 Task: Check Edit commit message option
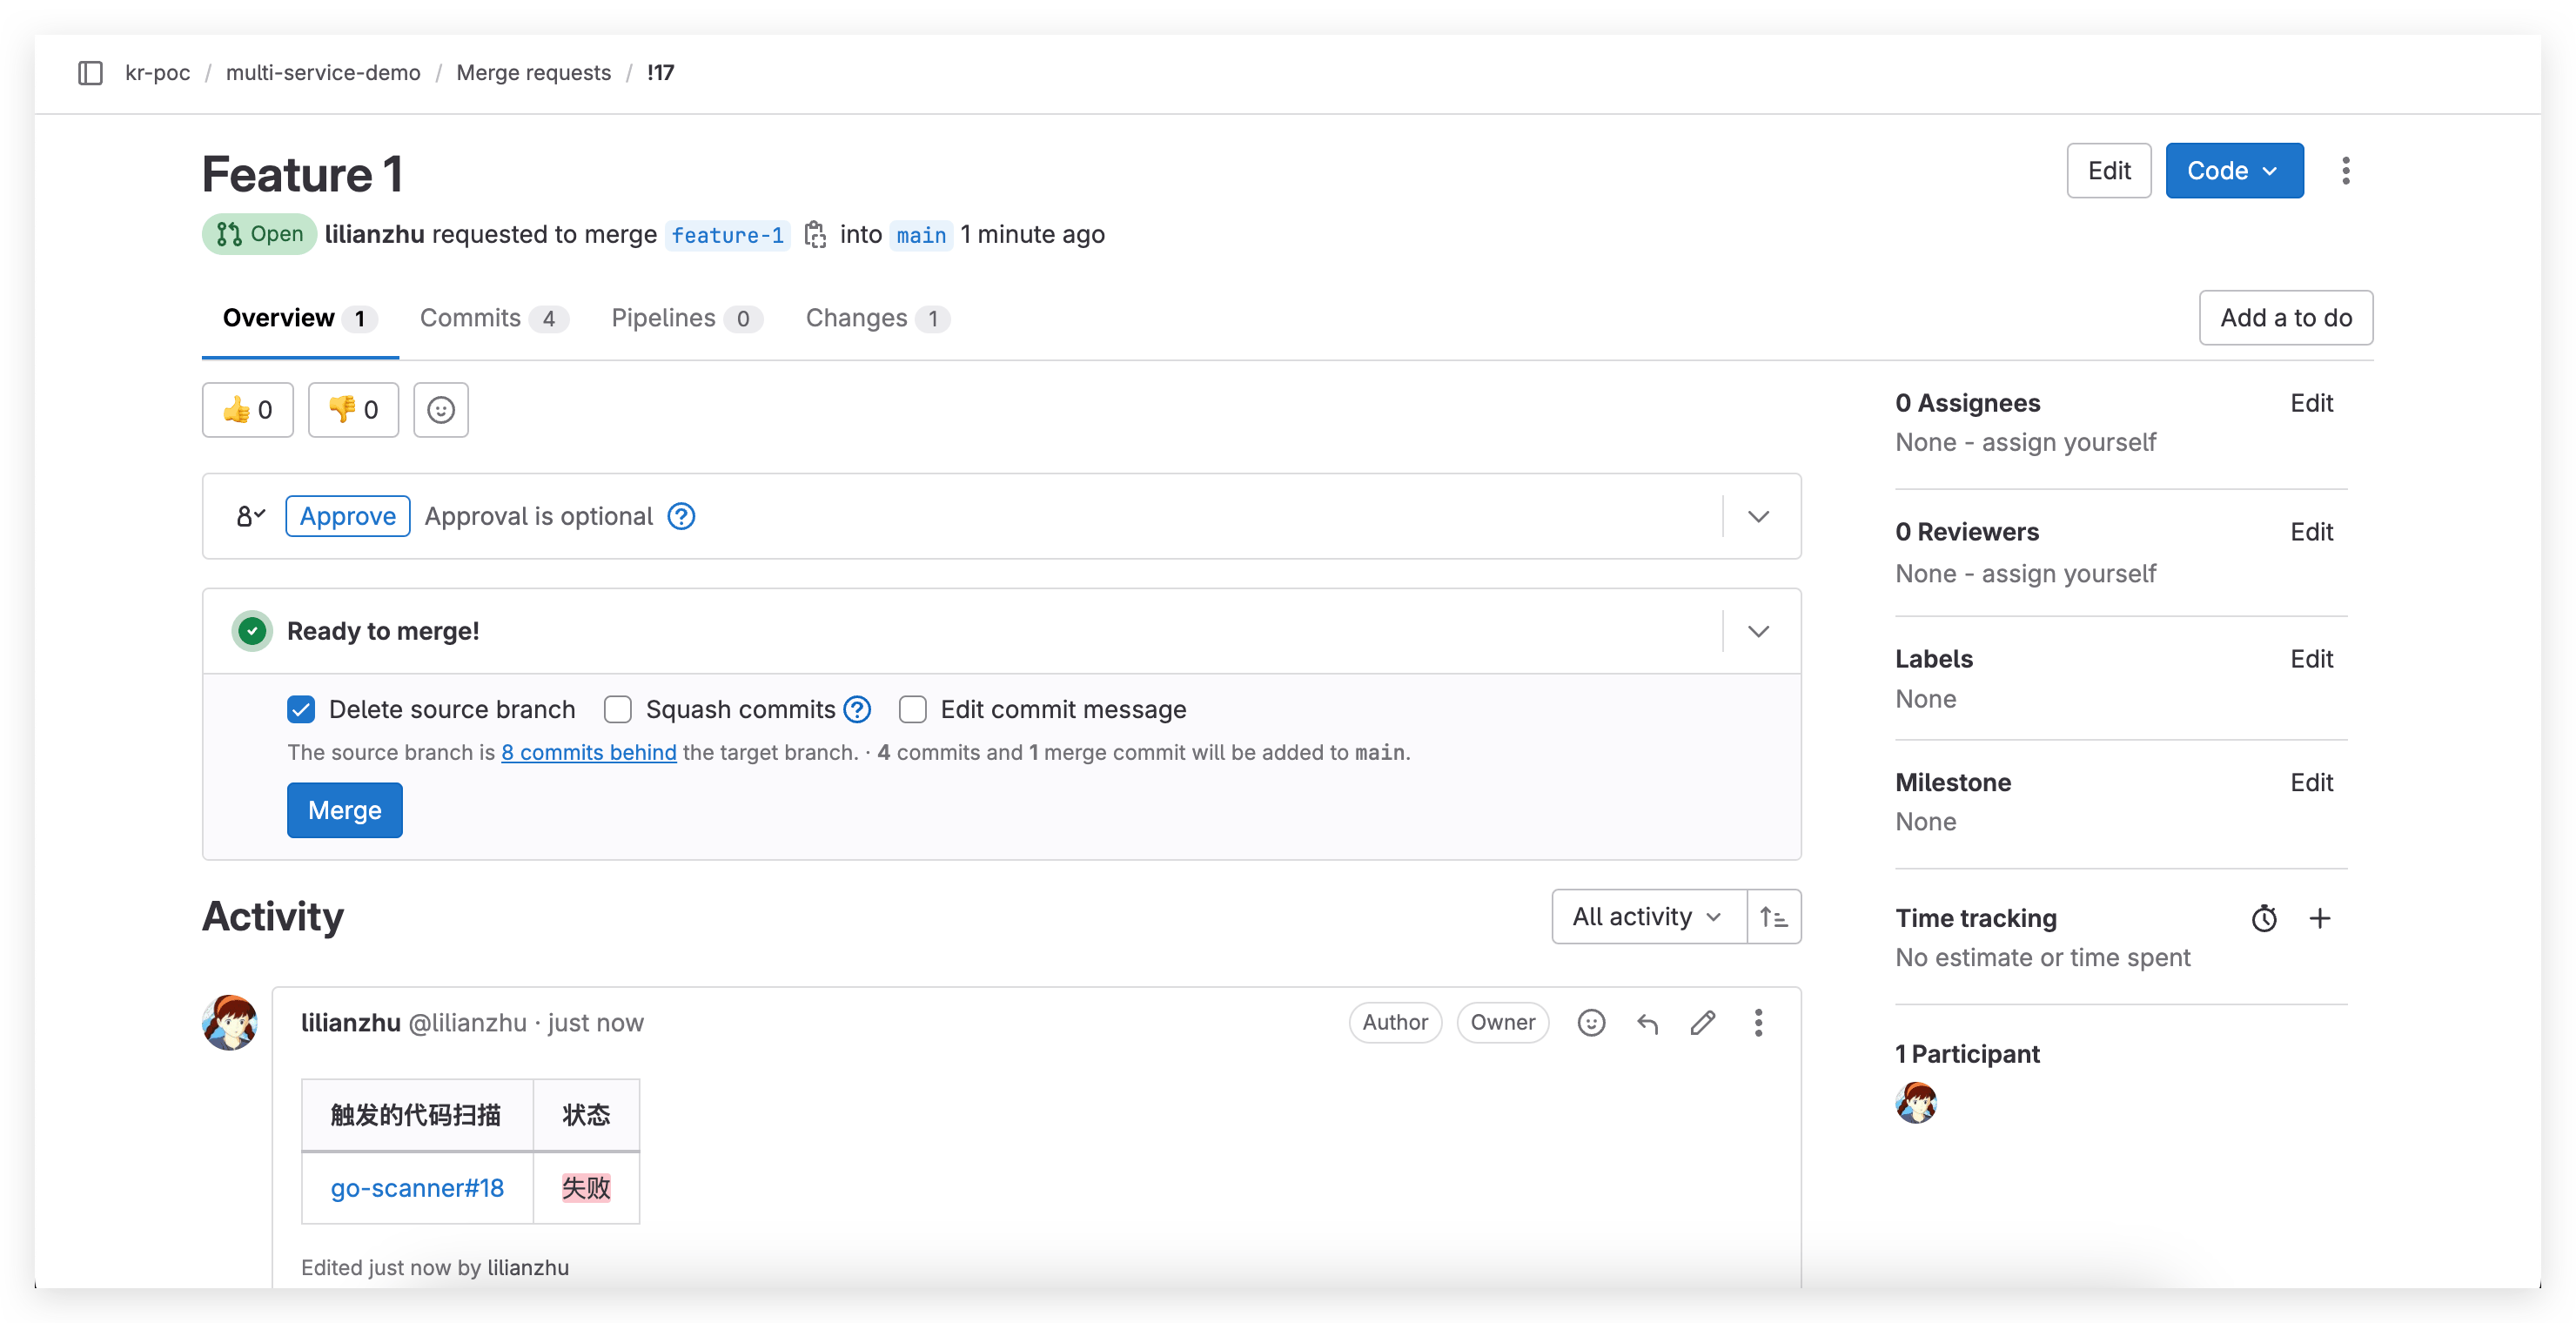click(912, 709)
